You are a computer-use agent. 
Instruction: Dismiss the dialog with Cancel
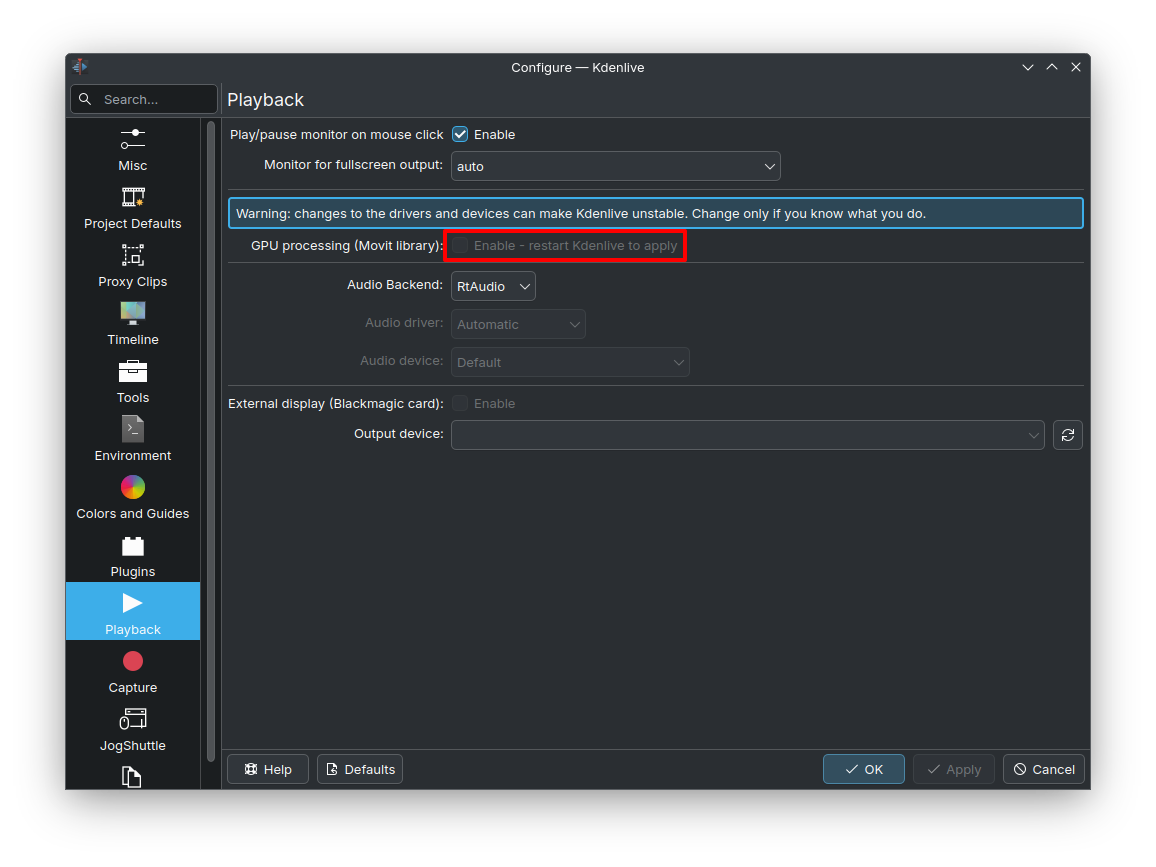click(x=1044, y=769)
